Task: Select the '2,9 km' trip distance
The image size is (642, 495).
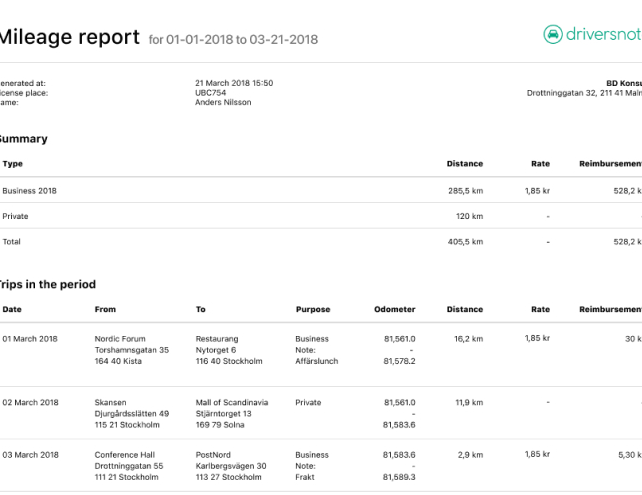Action: pyautogui.click(x=470, y=455)
